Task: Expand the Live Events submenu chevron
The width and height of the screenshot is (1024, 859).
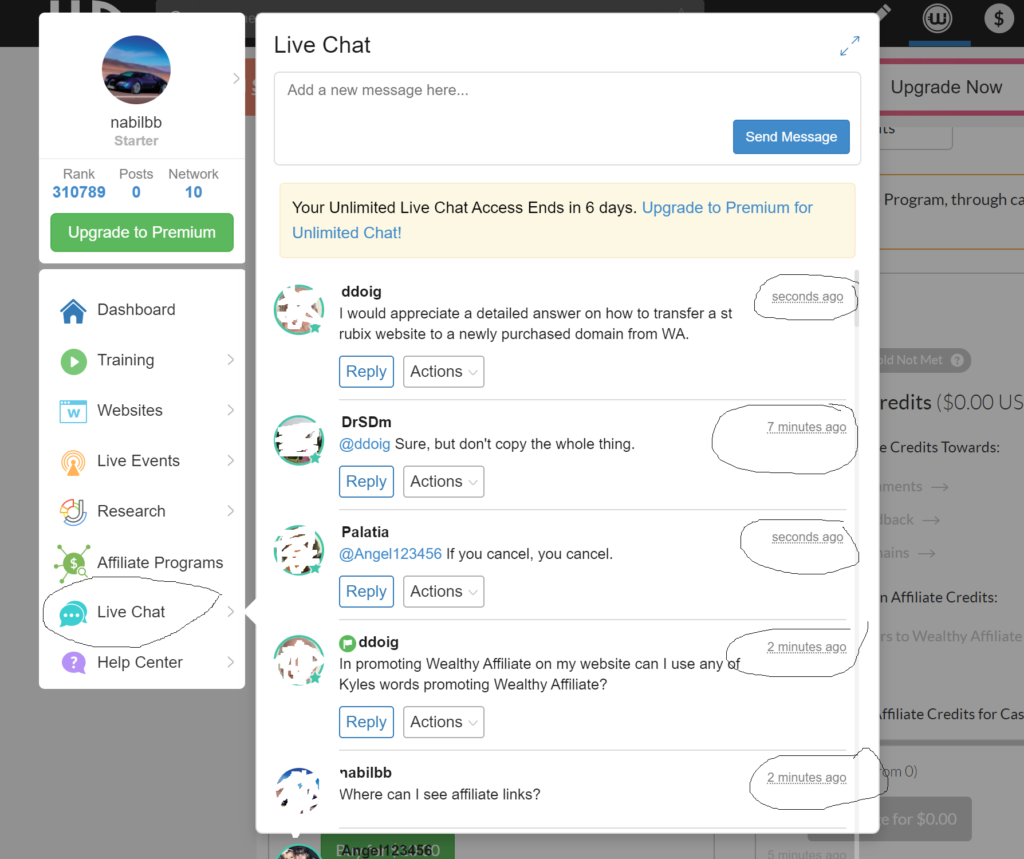Action: pos(231,461)
